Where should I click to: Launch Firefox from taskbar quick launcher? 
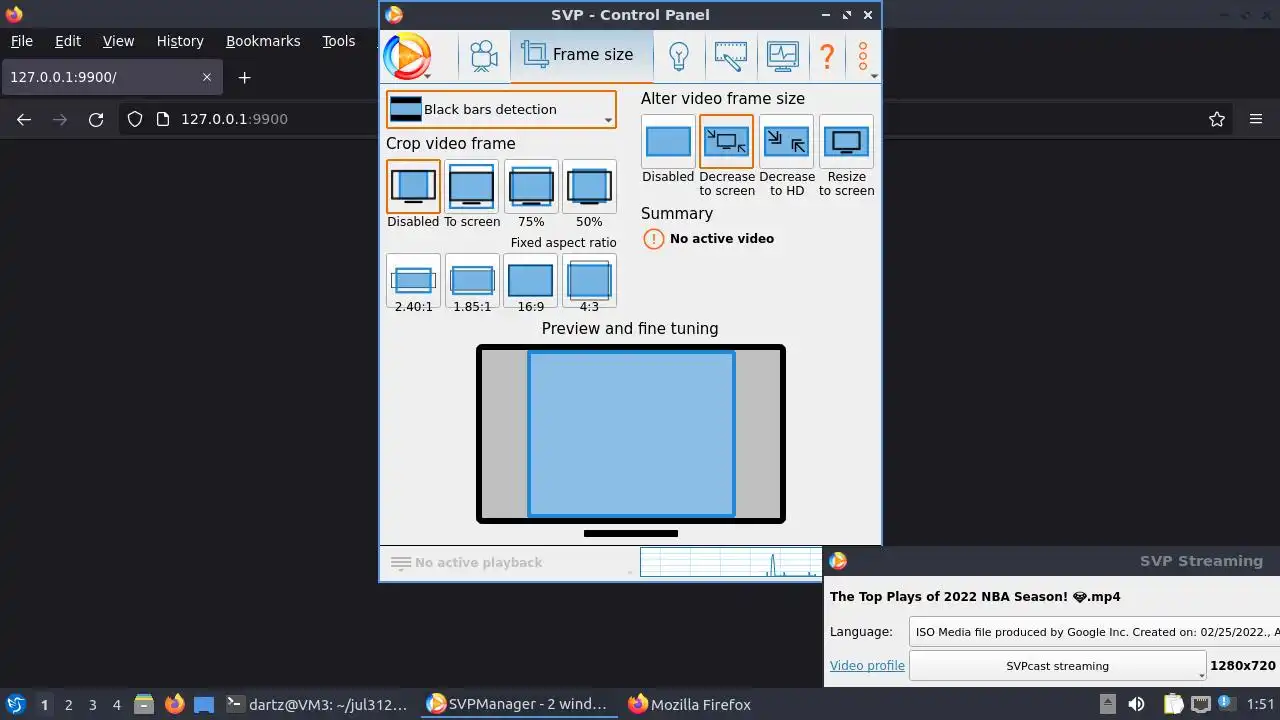174,704
